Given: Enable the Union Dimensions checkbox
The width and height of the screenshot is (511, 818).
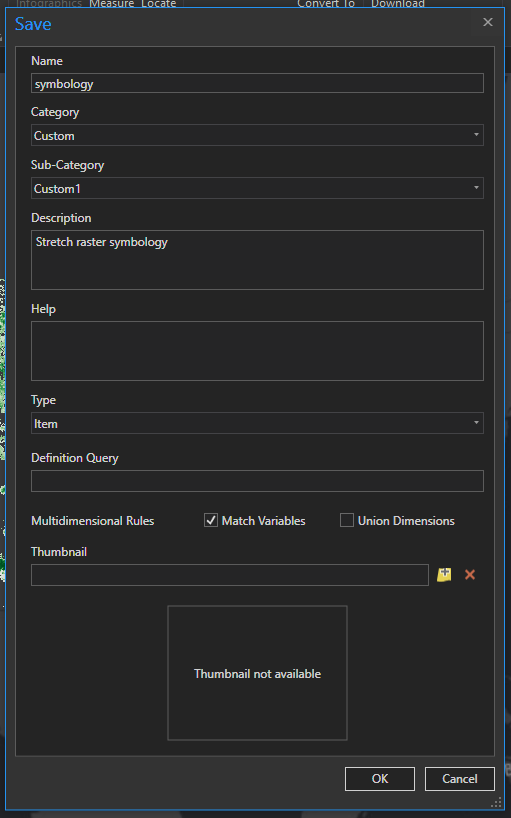Looking at the screenshot, I should coord(347,520).
